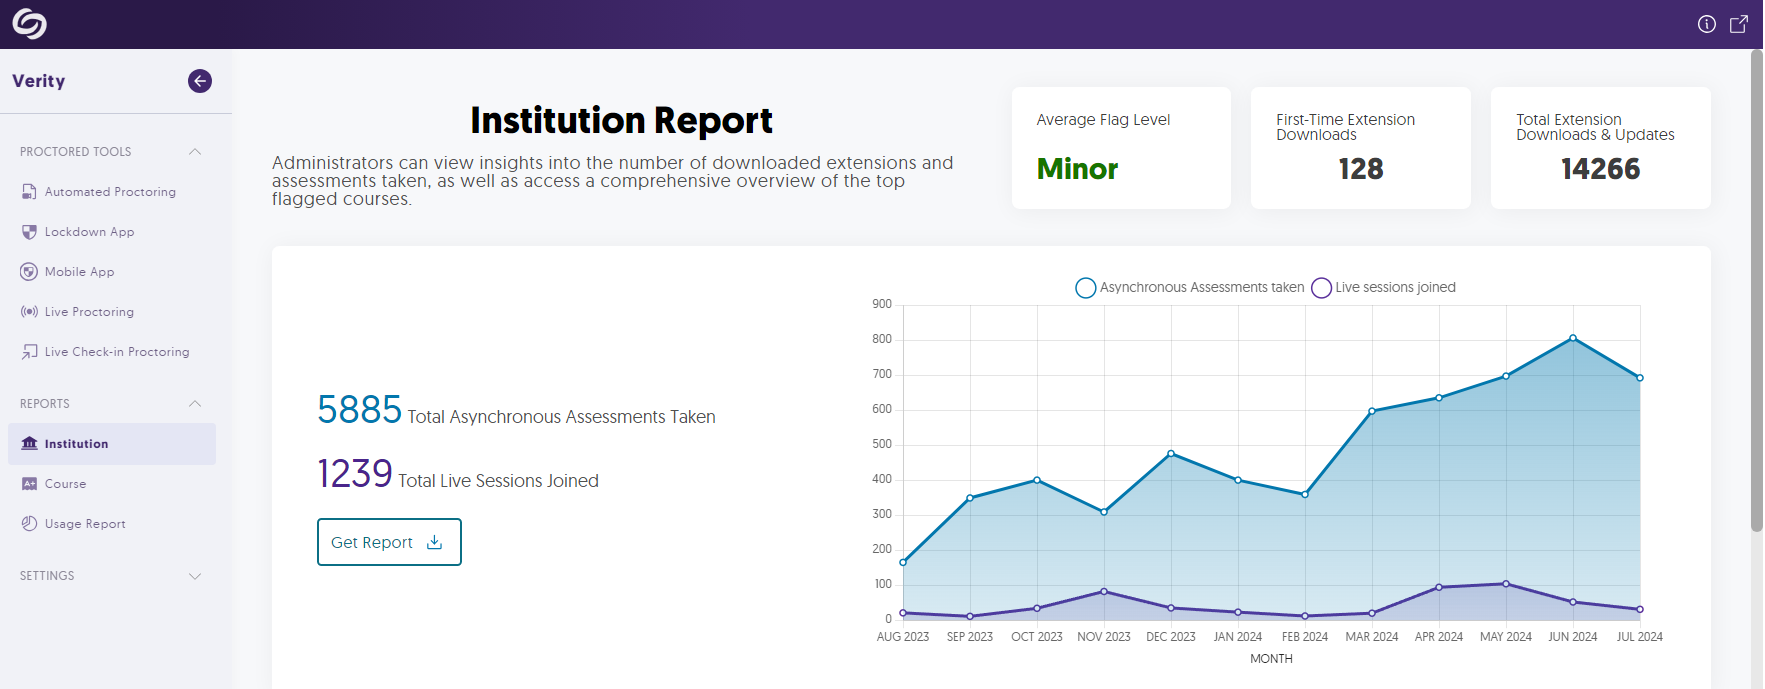This screenshot has height=689, width=1765.
Task: Open the Institution report link in sidebar
Action: point(76,444)
